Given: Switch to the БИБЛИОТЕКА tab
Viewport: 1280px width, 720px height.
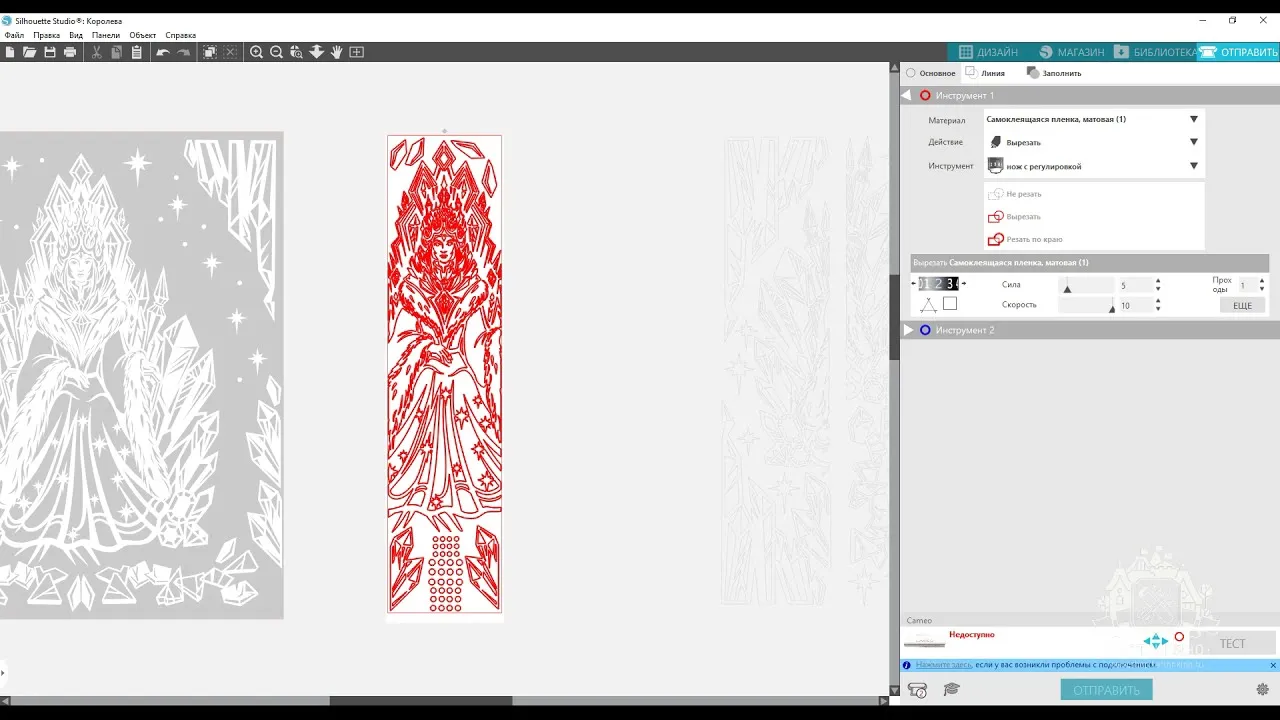Looking at the screenshot, I should tap(1154, 52).
